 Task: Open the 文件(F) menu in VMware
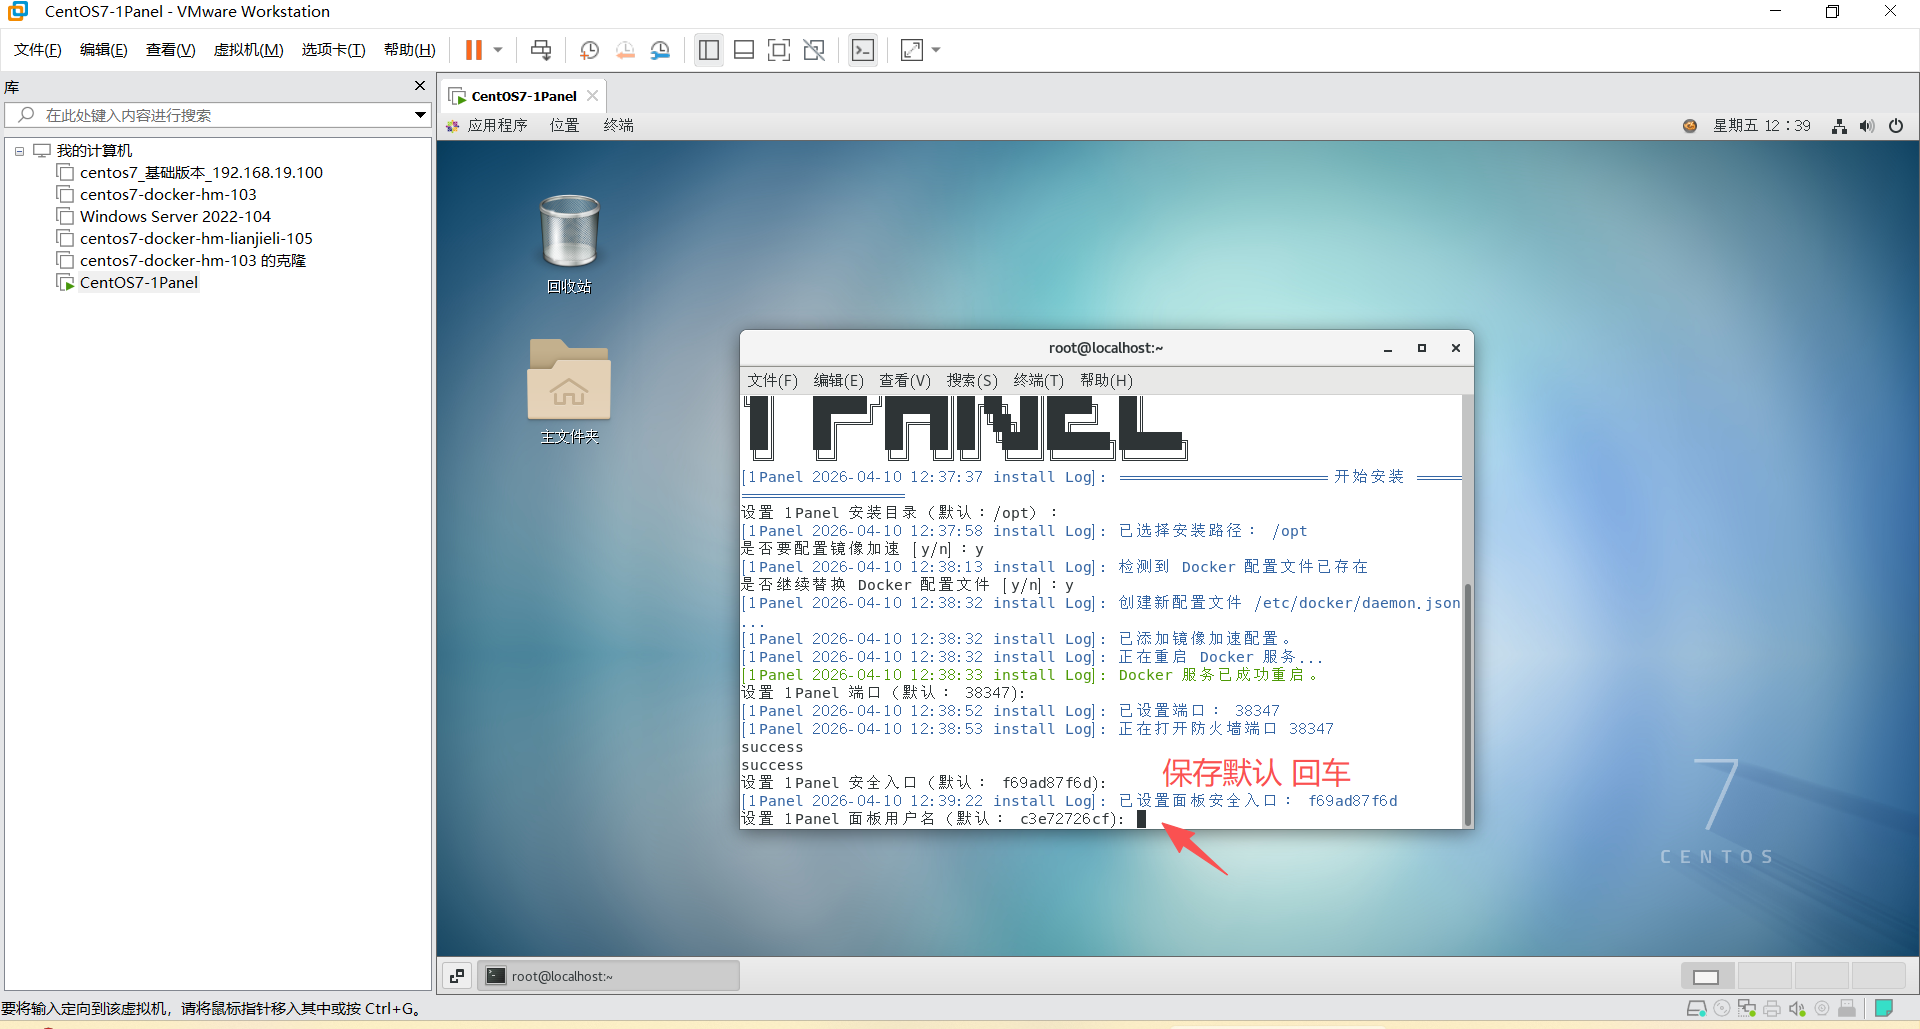(38, 50)
